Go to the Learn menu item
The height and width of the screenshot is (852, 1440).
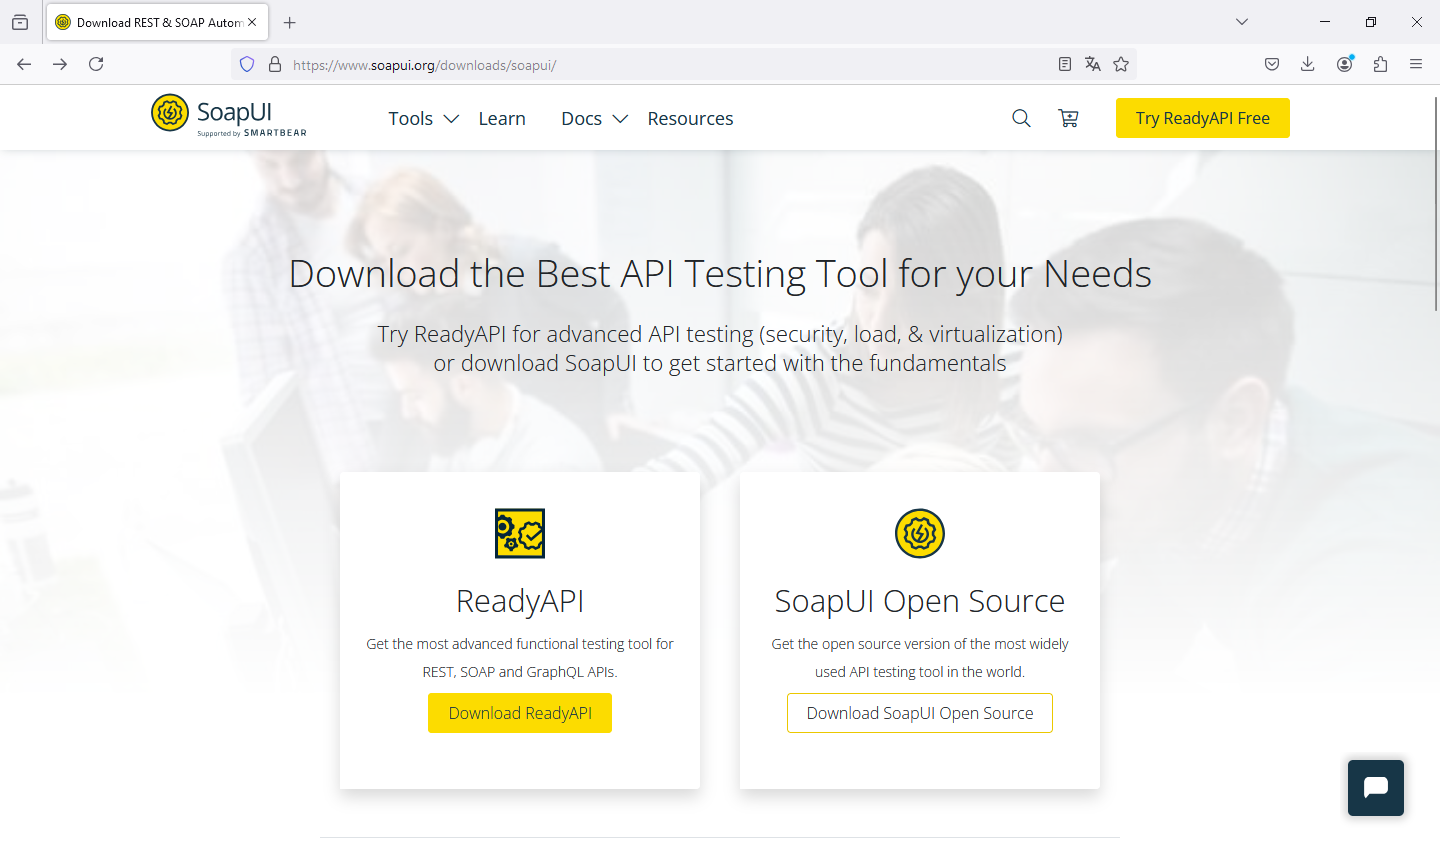pyautogui.click(x=502, y=118)
